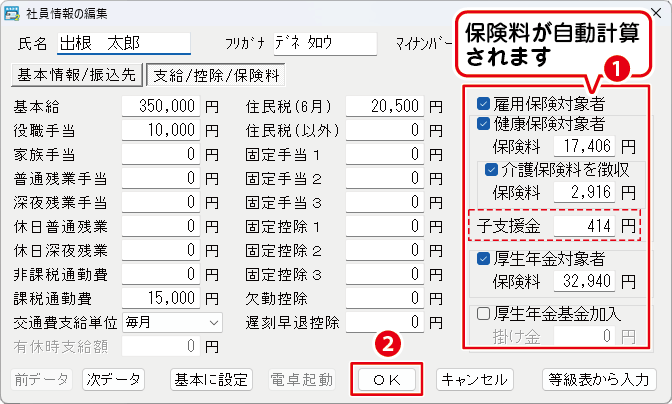Switch to 基本情報/振込先 tab
This screenshot has width=672, height=404.
(76, 74)
